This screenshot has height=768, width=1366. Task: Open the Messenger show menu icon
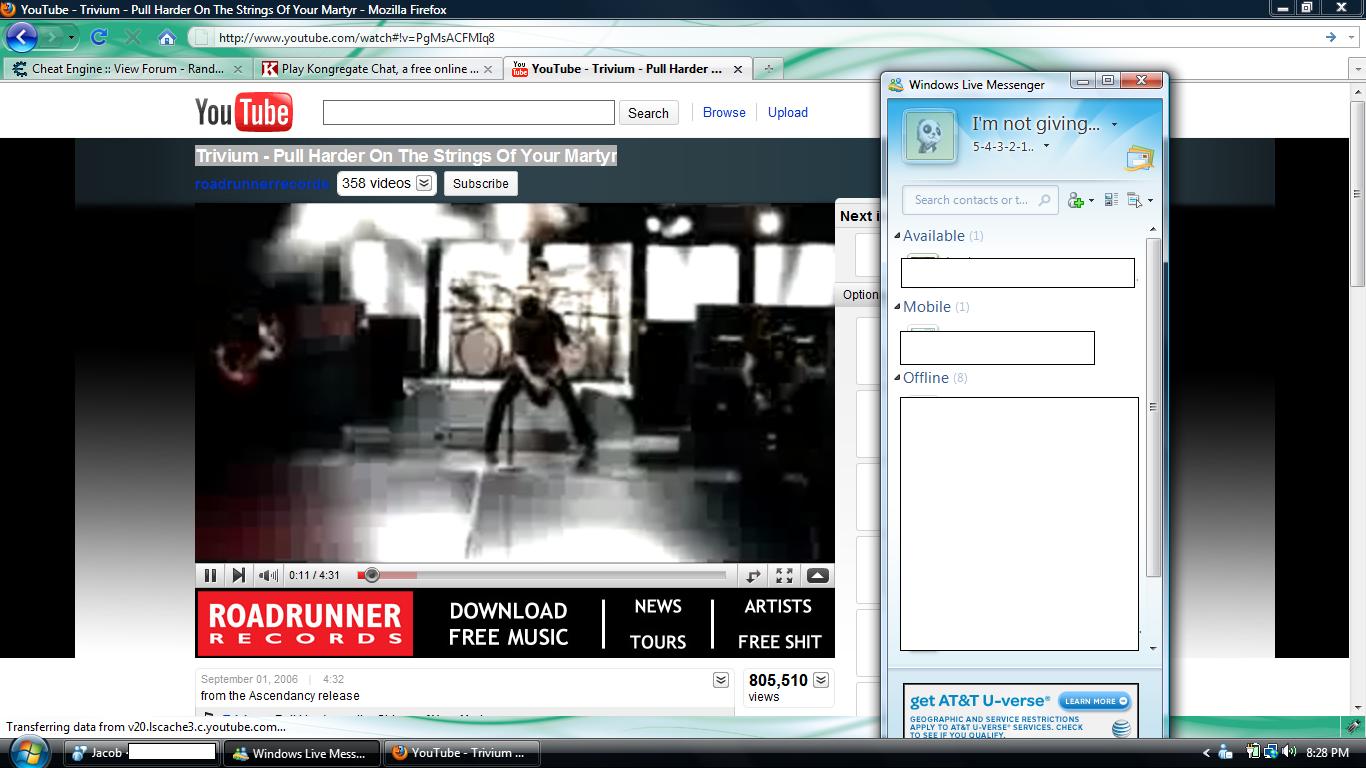click(x=1140, y=200)
